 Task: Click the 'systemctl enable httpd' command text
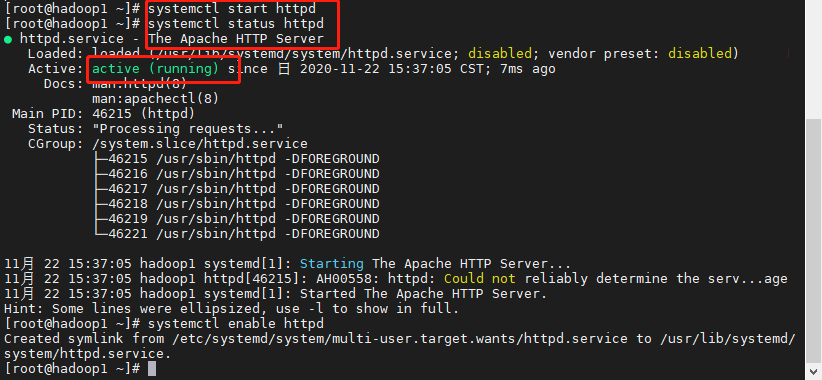tap(236, 323)
